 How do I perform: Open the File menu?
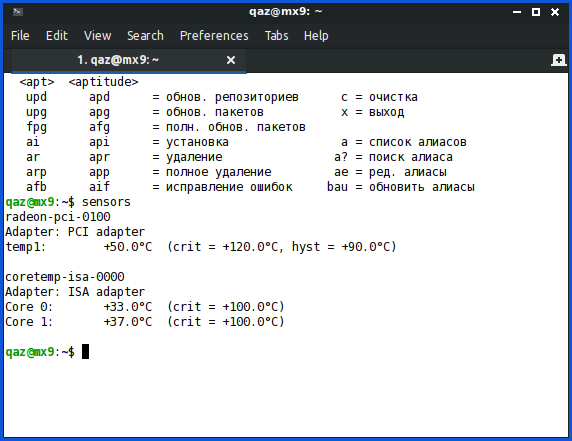(x=20, y=36)
